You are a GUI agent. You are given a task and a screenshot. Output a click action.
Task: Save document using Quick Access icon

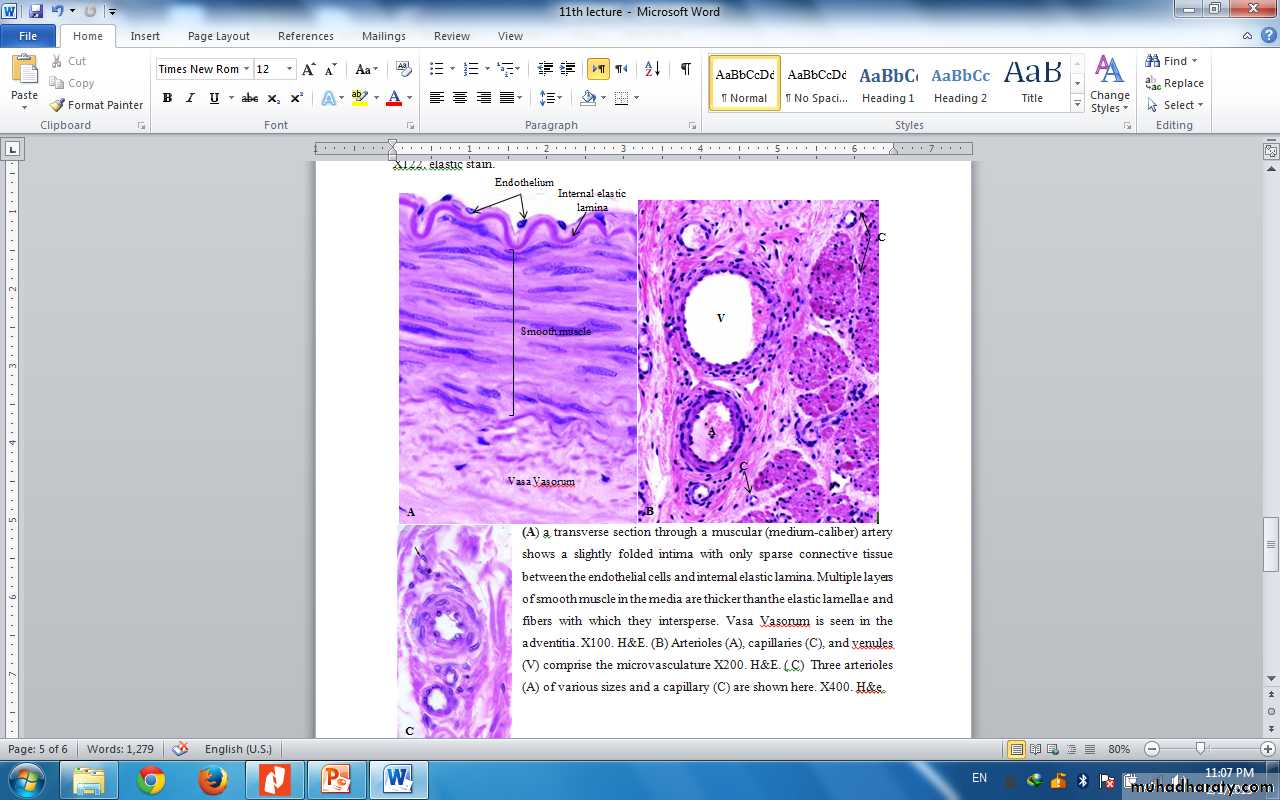36,11
